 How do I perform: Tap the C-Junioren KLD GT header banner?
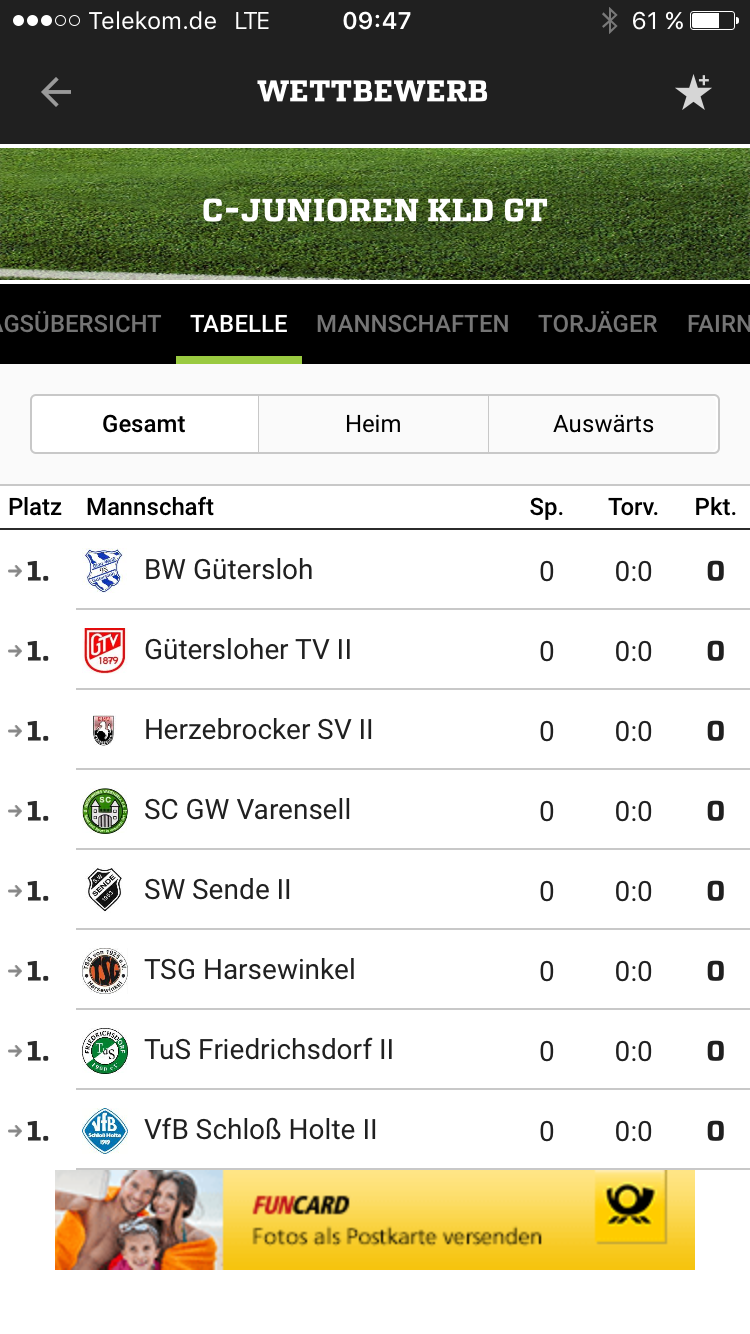[375, 212]
